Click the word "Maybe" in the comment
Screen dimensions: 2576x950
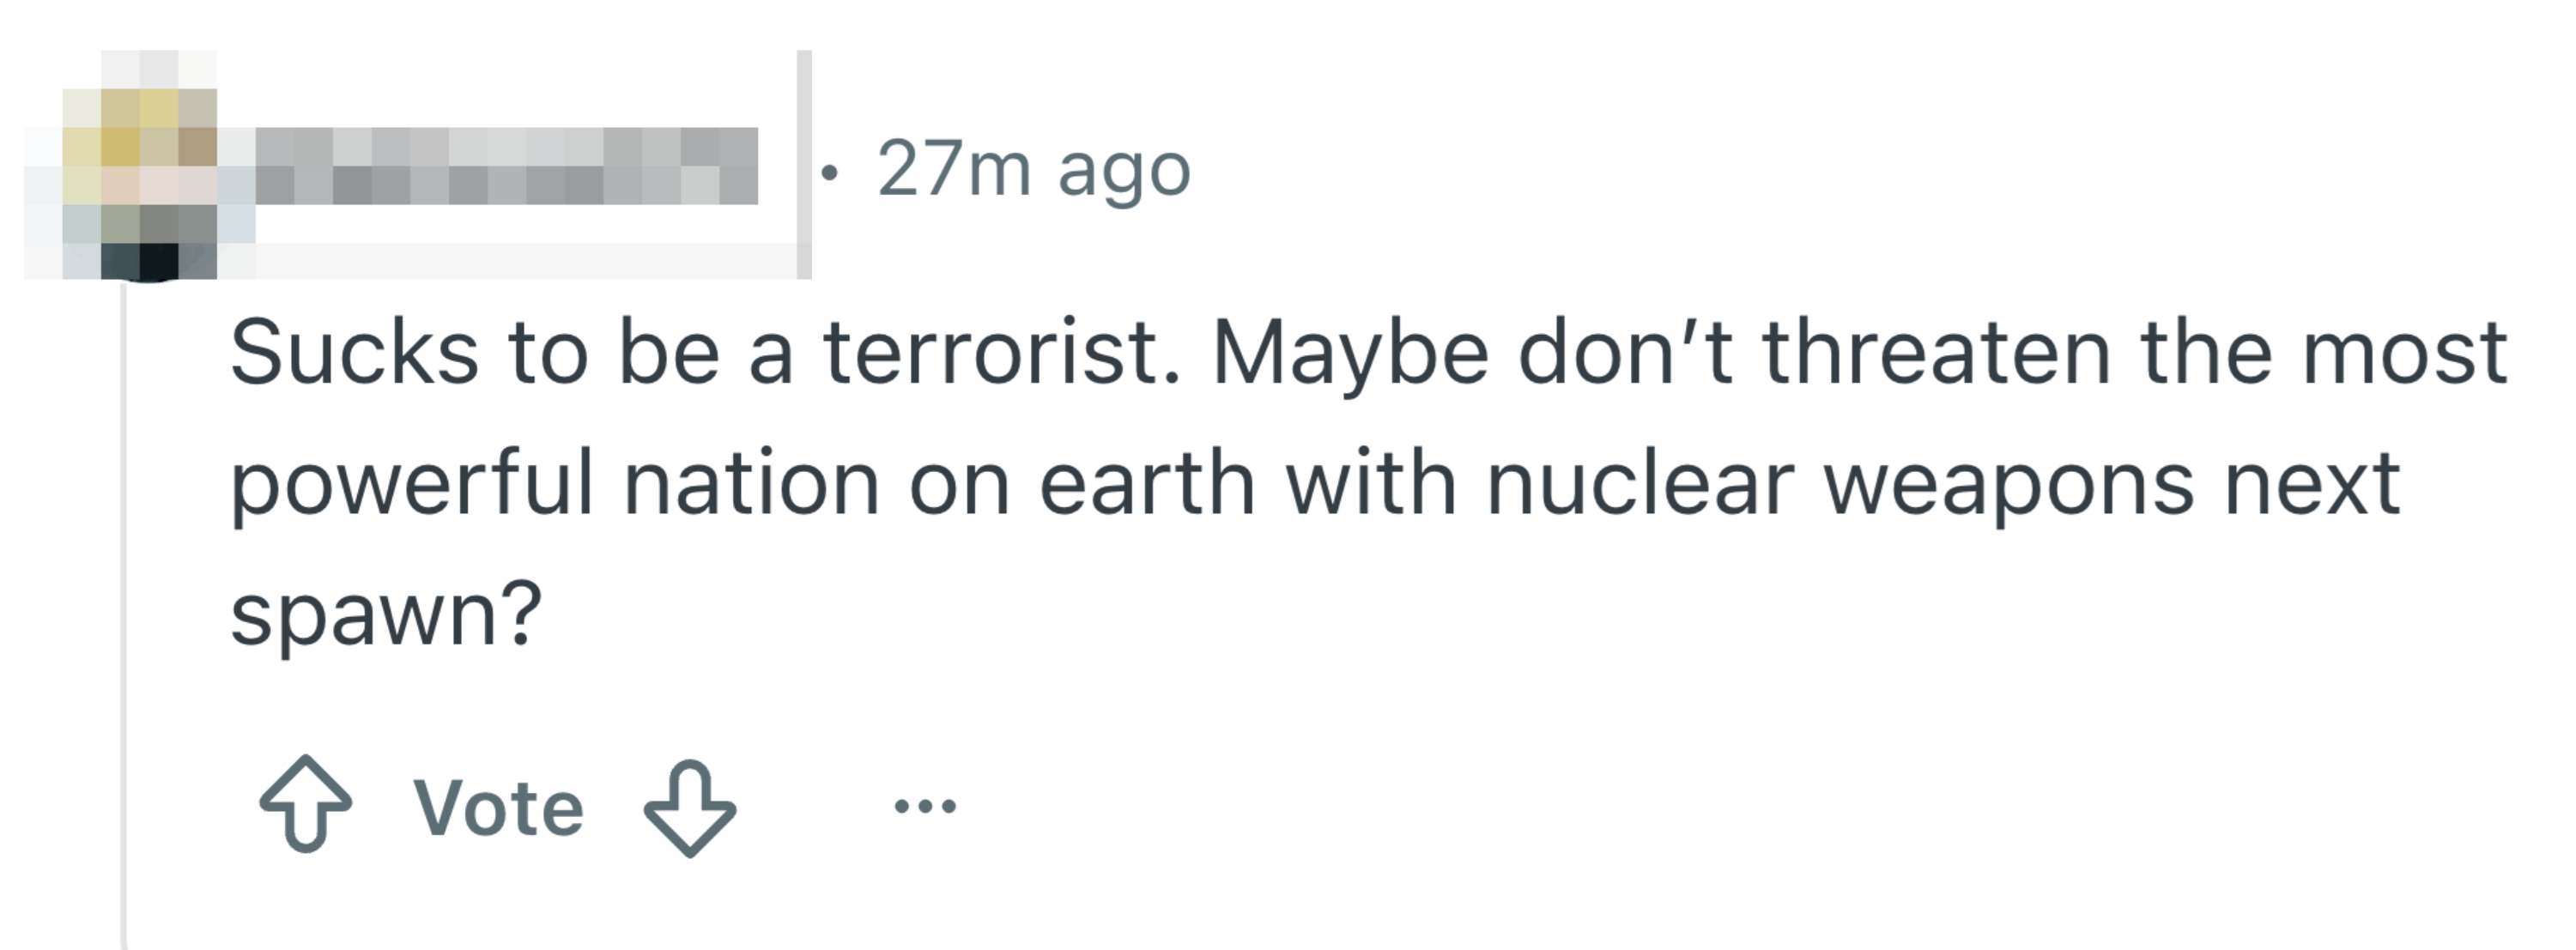pos(1350,354)
